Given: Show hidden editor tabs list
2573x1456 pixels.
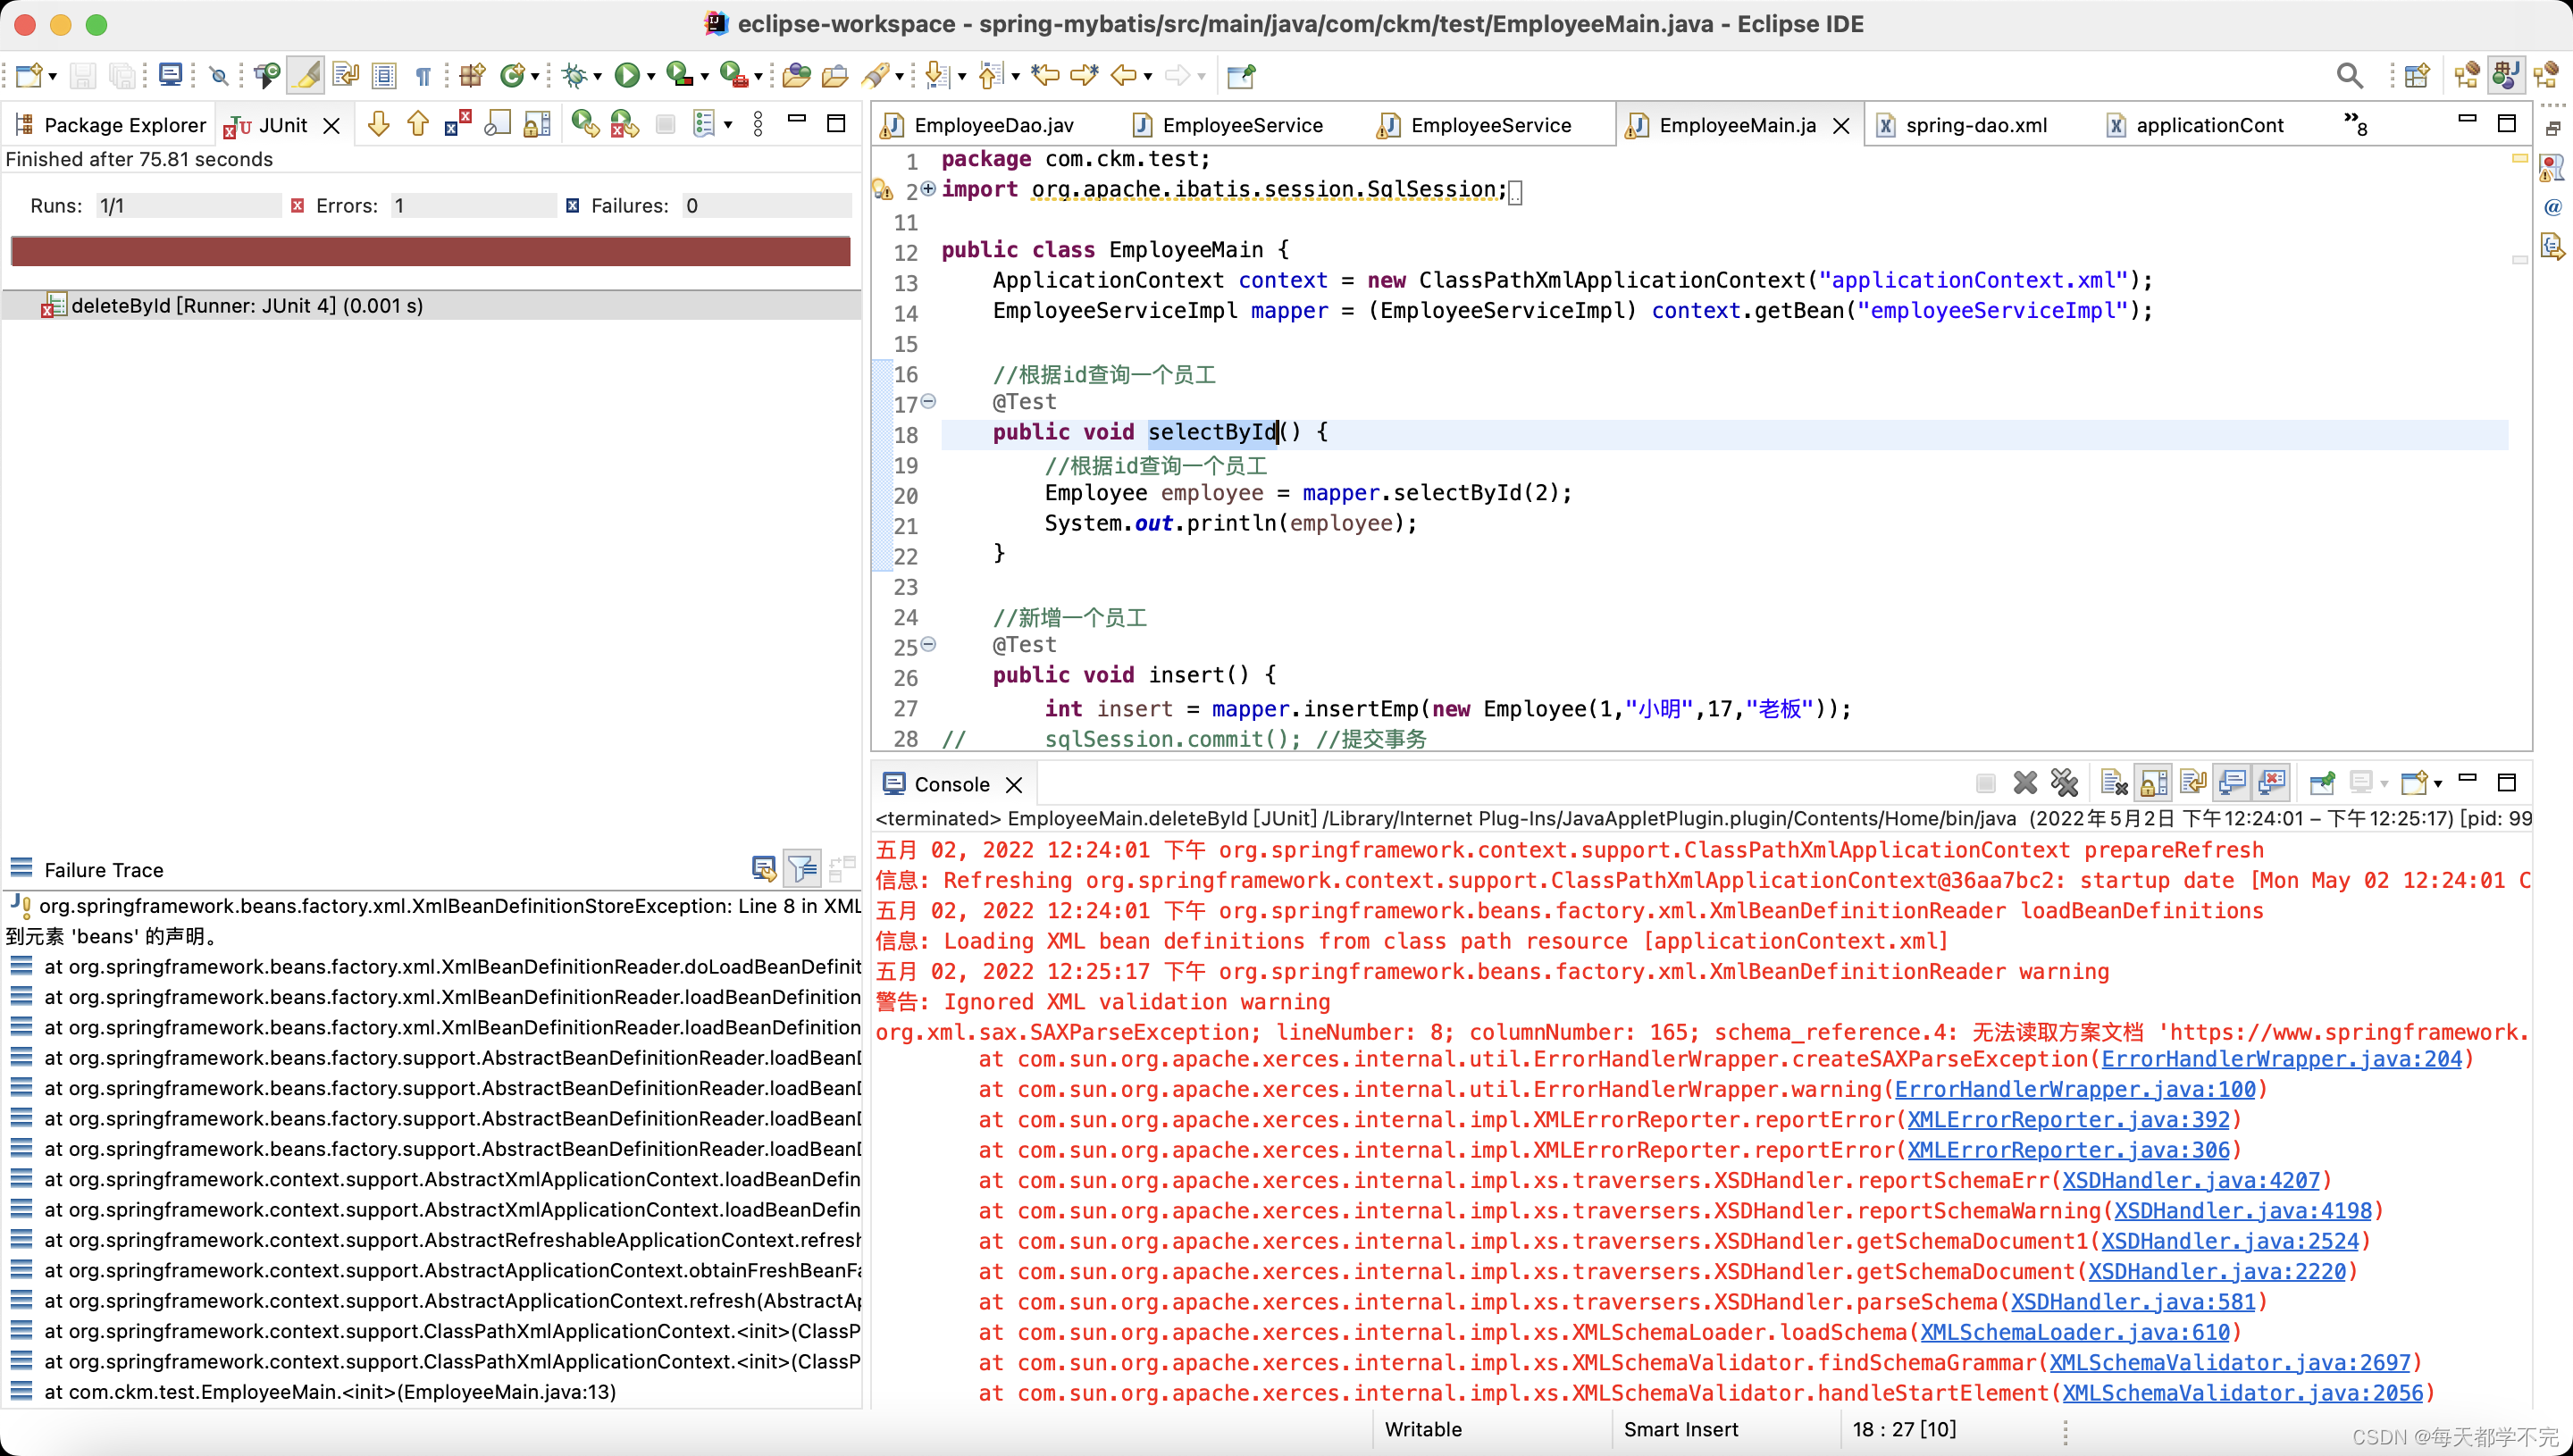Looking at the screenshot, I should tap(2356, 124).
